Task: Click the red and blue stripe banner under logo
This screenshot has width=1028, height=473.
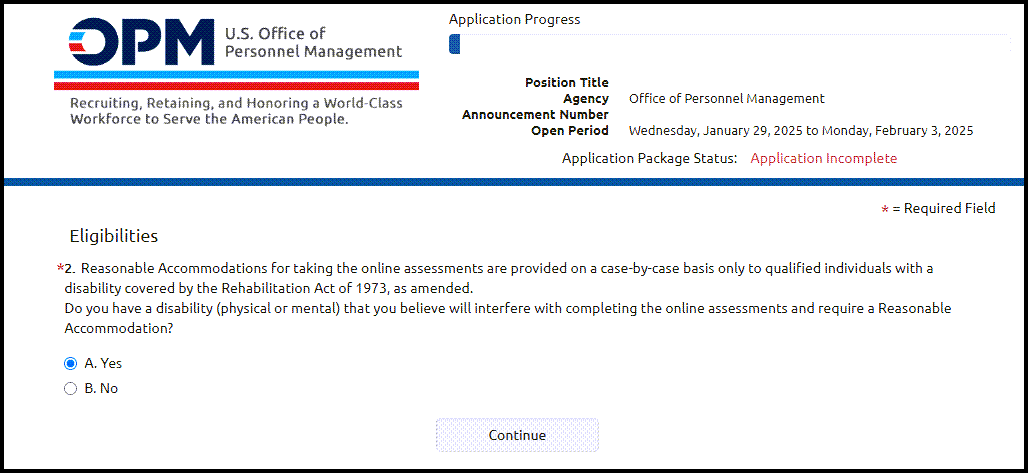Action: [237, 80]
